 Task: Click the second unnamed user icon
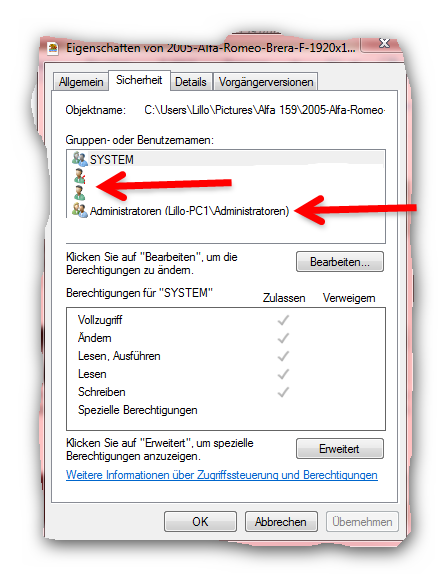79,193
